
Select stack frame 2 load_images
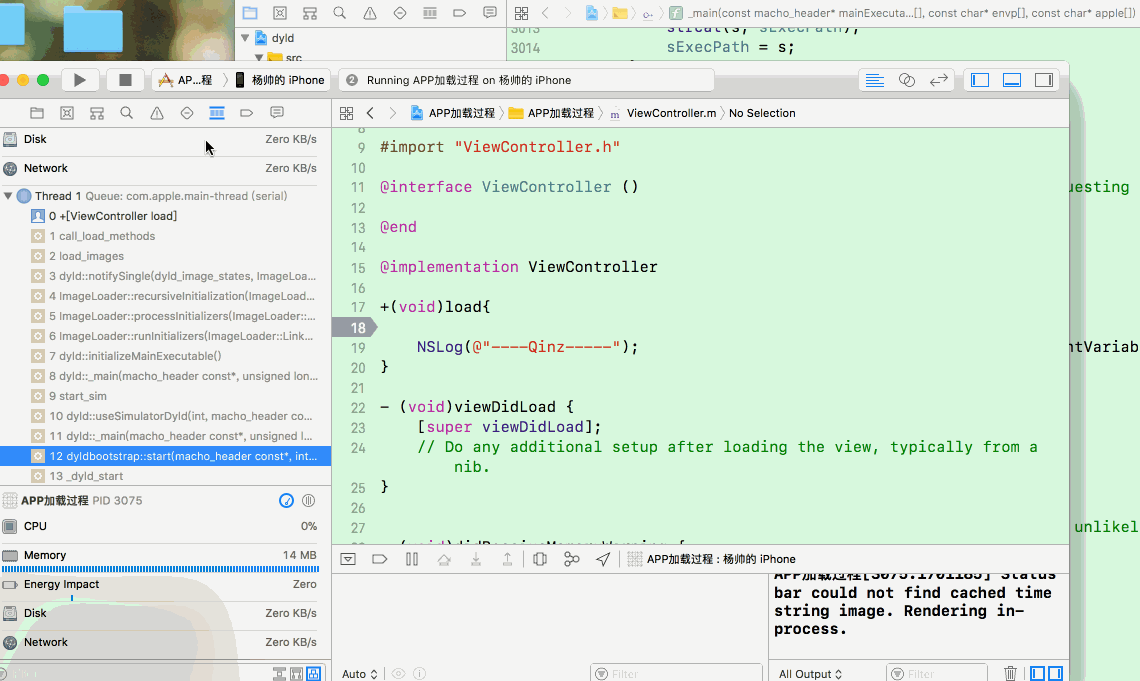coord(166,256)
